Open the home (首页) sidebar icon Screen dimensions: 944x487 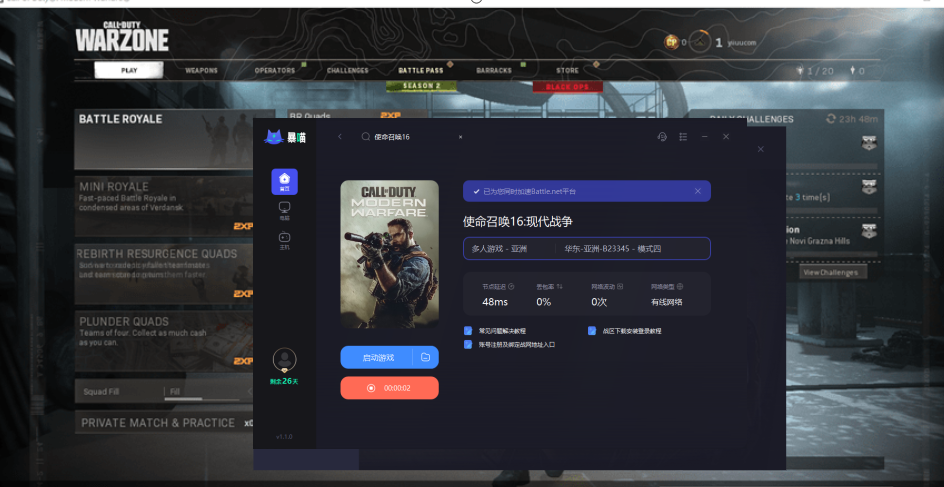click(x=284, y=181)
